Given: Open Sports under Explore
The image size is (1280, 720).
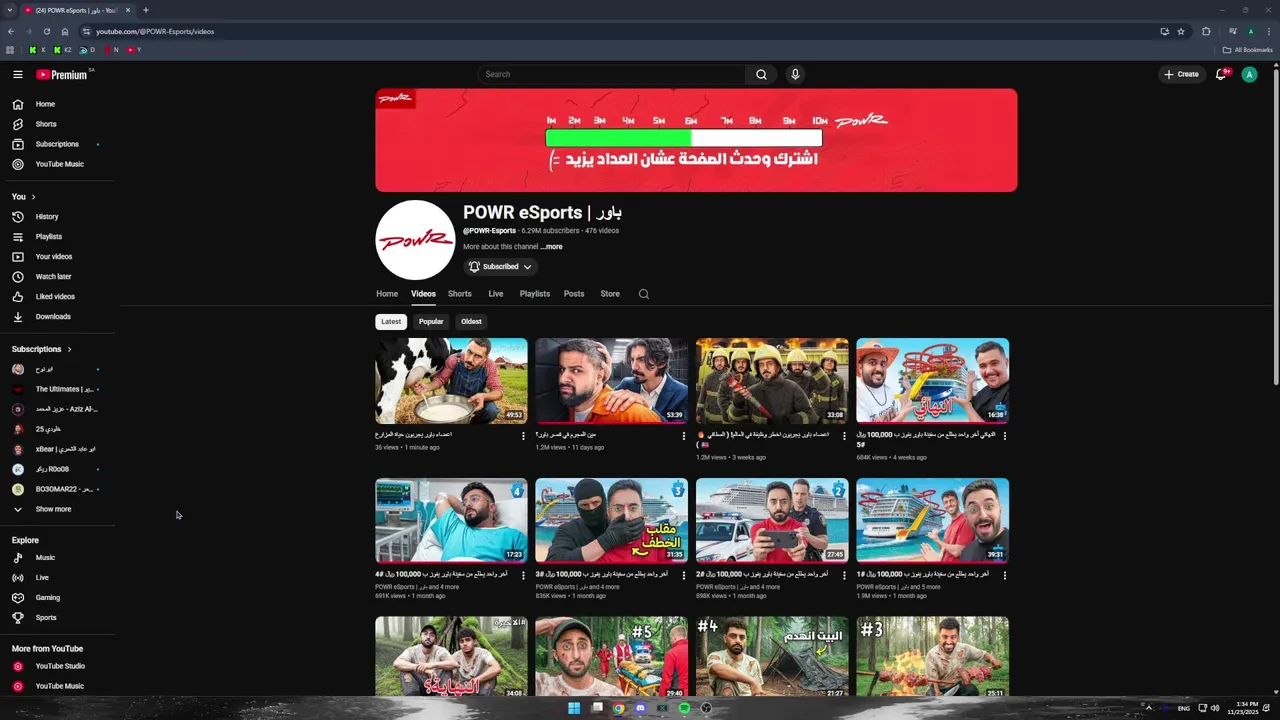Looking at the screenshot, I should 57,618.
